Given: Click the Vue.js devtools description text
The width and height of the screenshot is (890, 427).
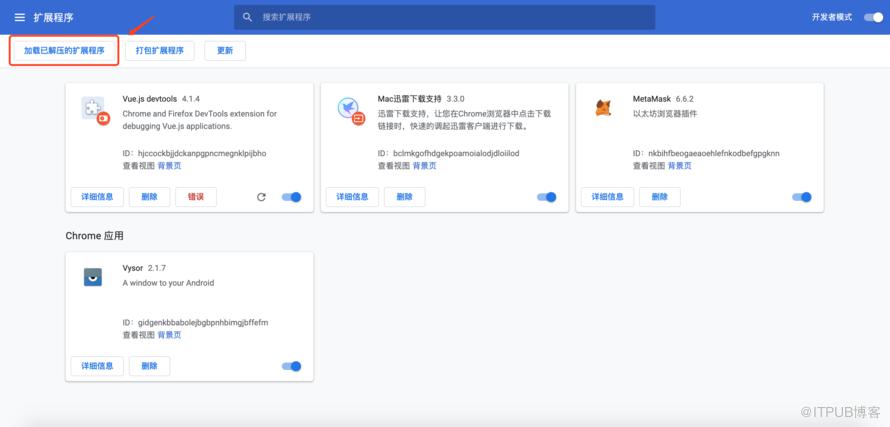Looking at the screenshot, I should [200, 120].
